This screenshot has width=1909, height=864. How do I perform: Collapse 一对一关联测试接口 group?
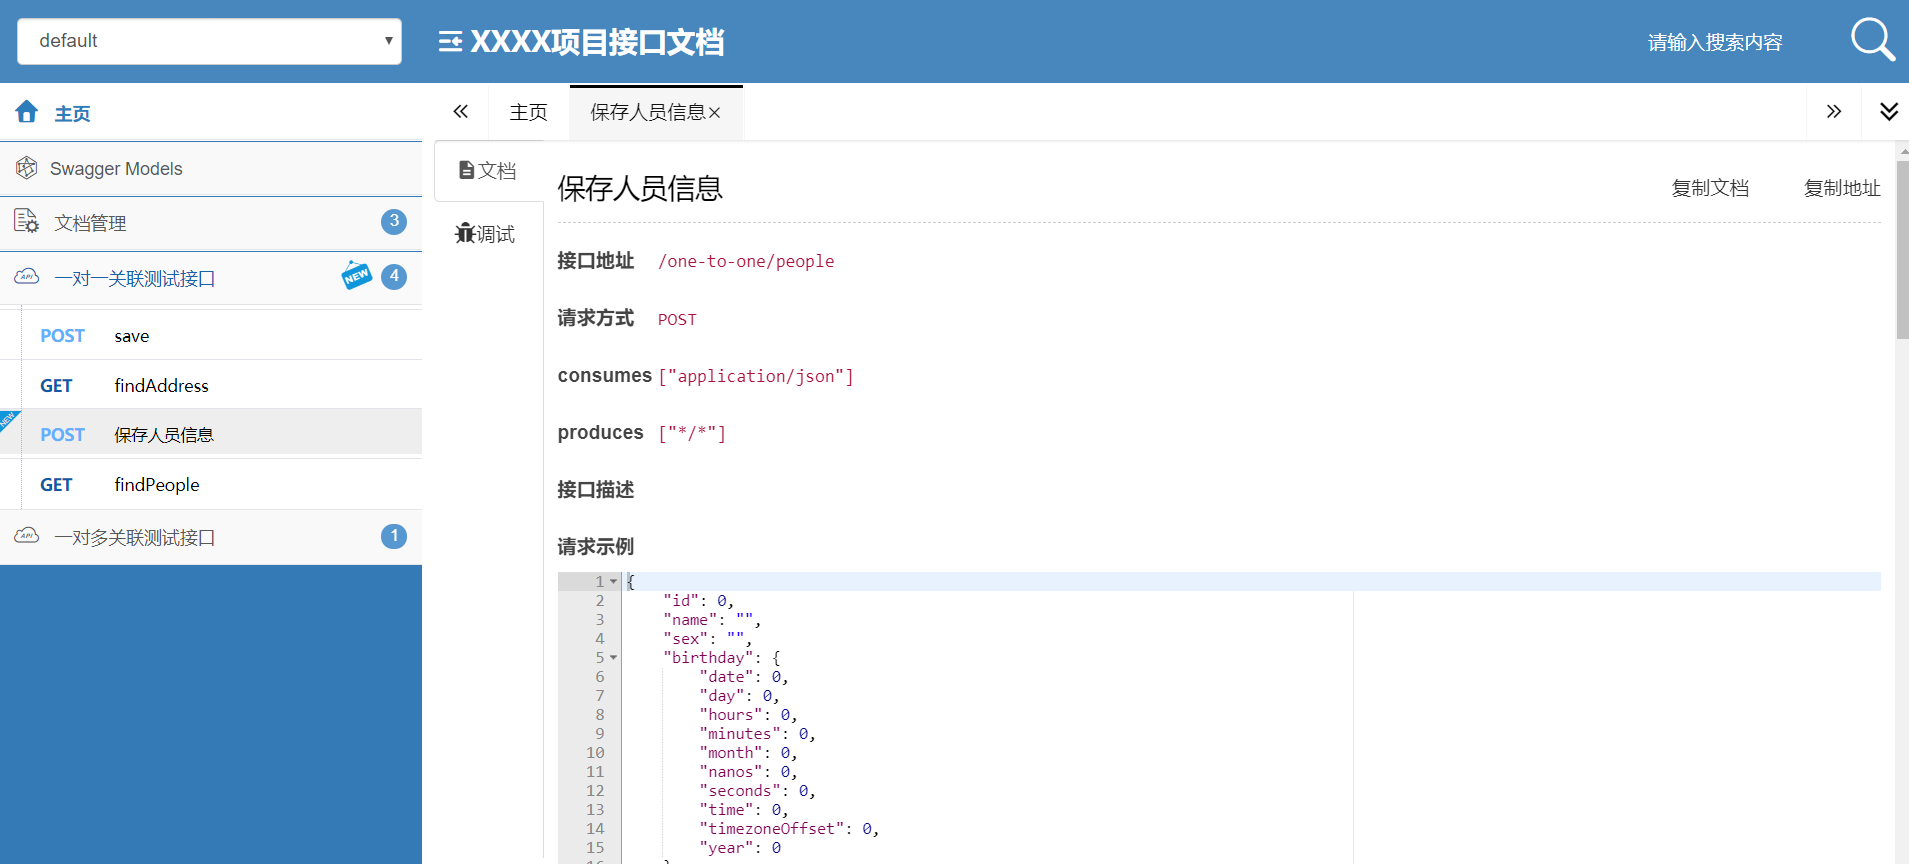click(x=211, y=278)
